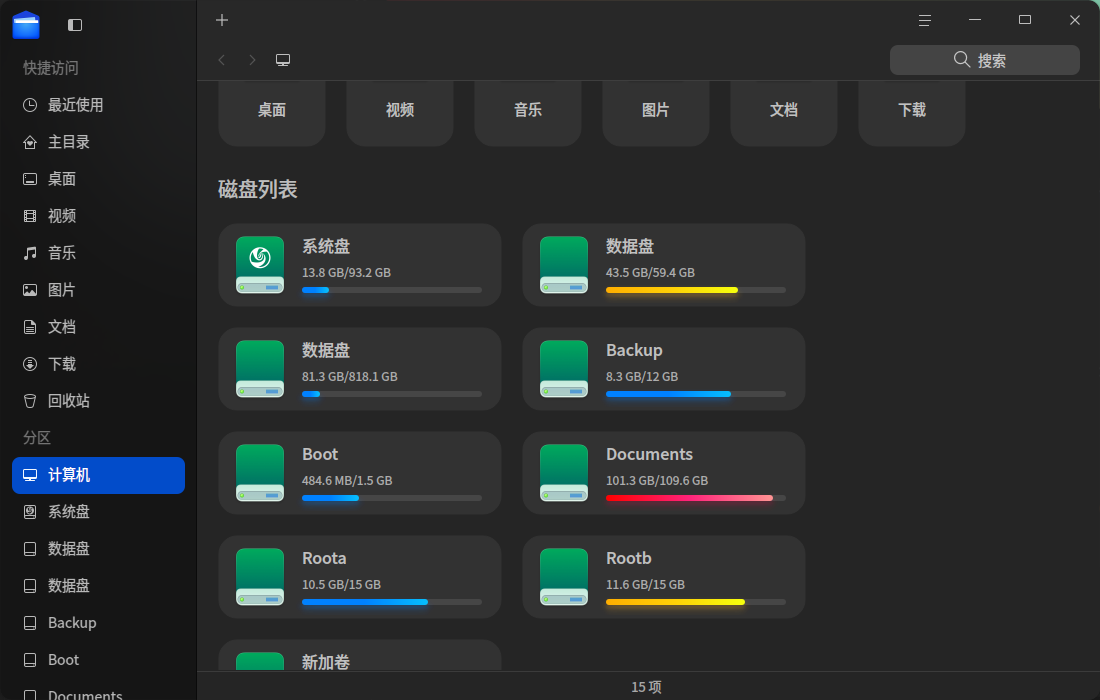Click the 13.8 GB/93.2 GB text

[346, 273]
